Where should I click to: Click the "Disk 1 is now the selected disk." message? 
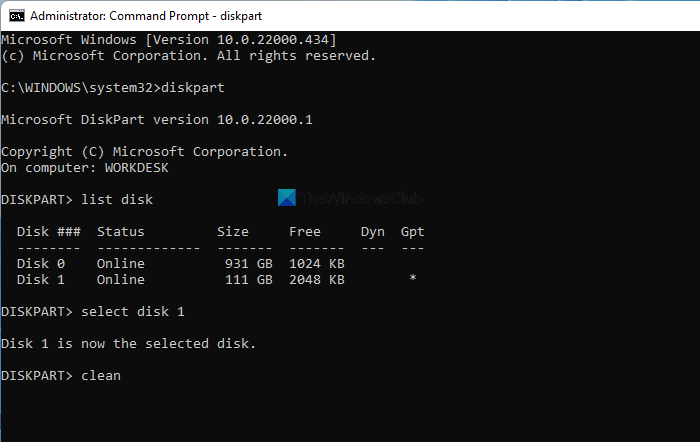(x=129, y=344)
